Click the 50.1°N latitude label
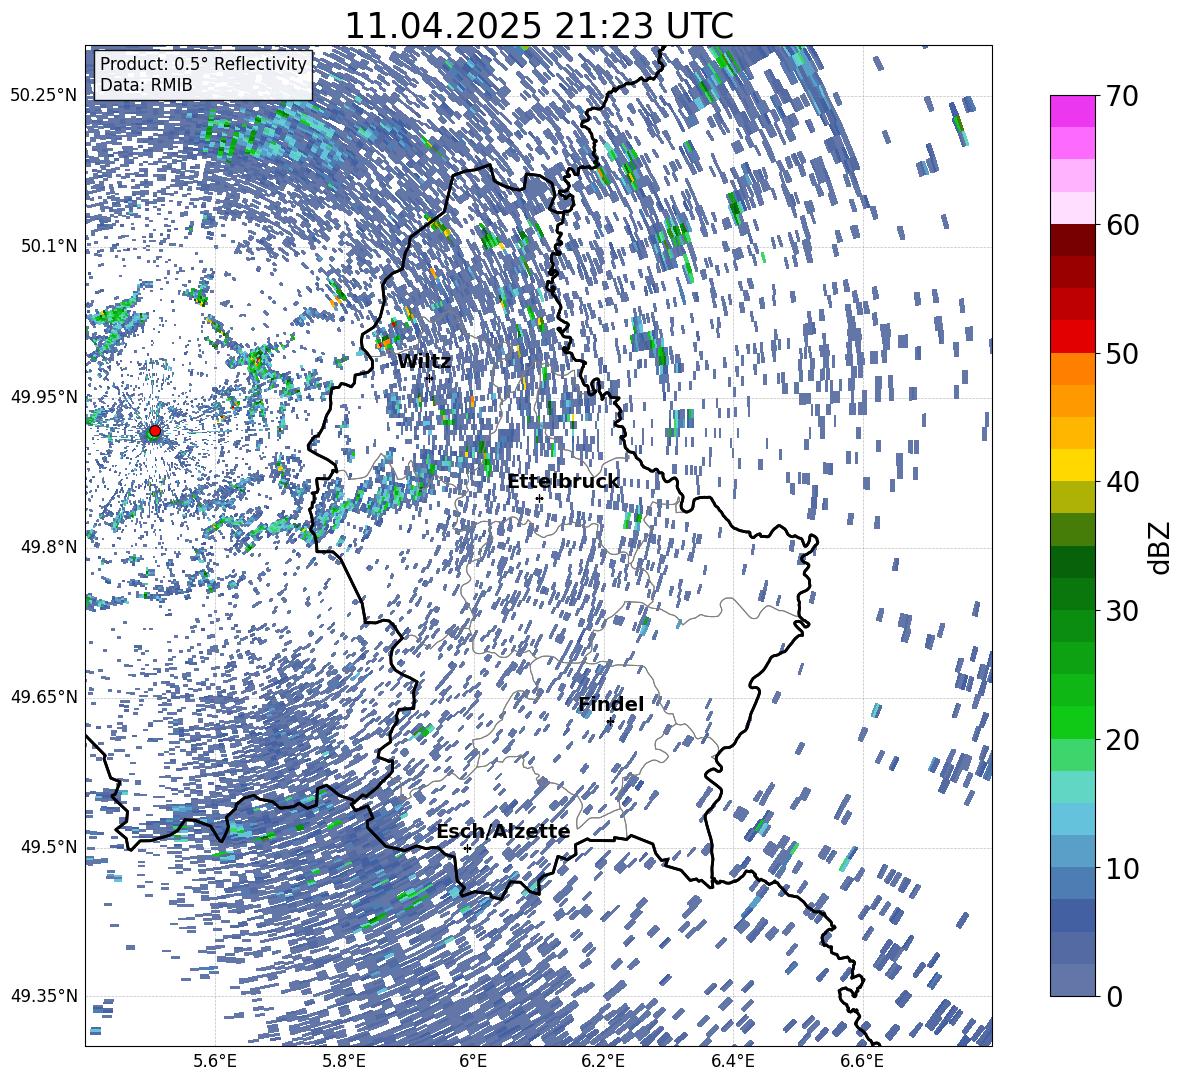Screen dimensions: 1184x1081 pyautogui.click(x=49, y=246)
